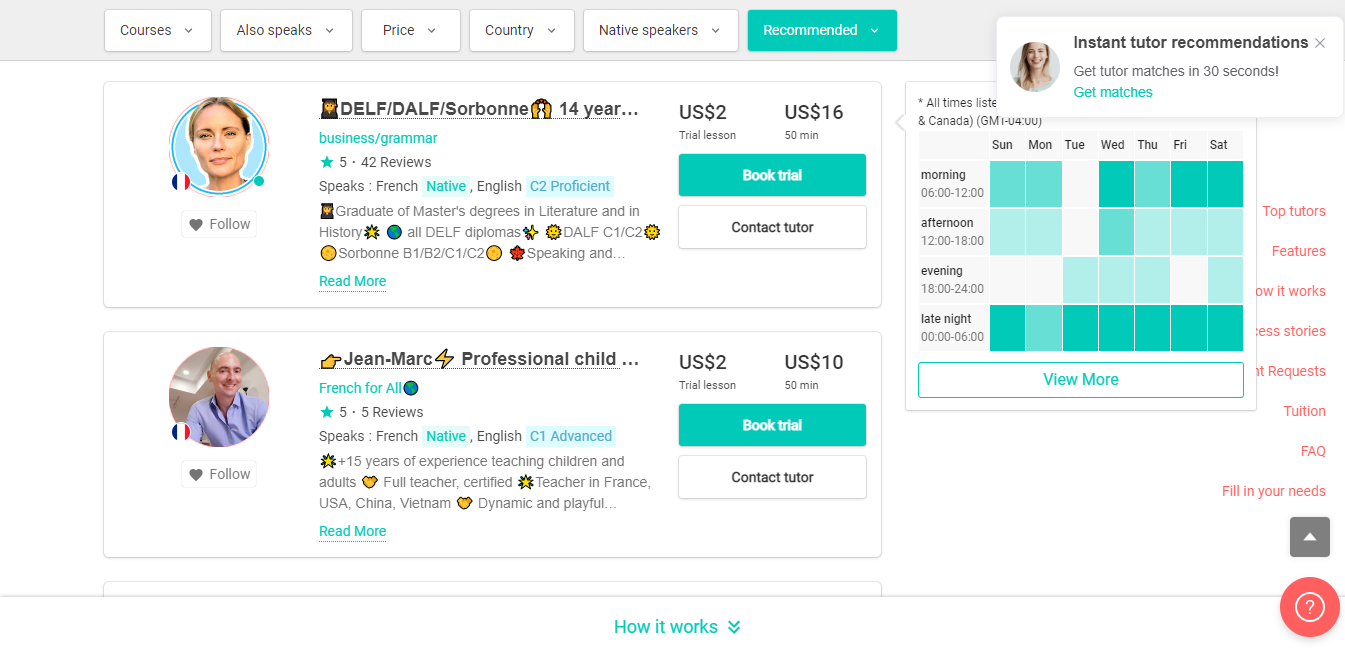Click the Get matches link

pyautogui.click(x=1112, y=92)
